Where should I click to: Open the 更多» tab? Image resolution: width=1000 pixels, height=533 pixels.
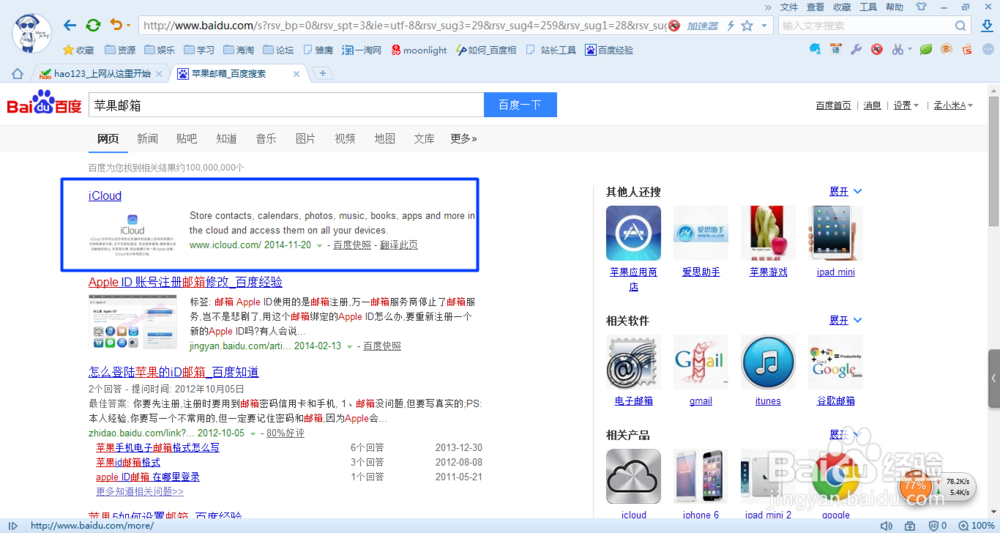pos(464,138)
